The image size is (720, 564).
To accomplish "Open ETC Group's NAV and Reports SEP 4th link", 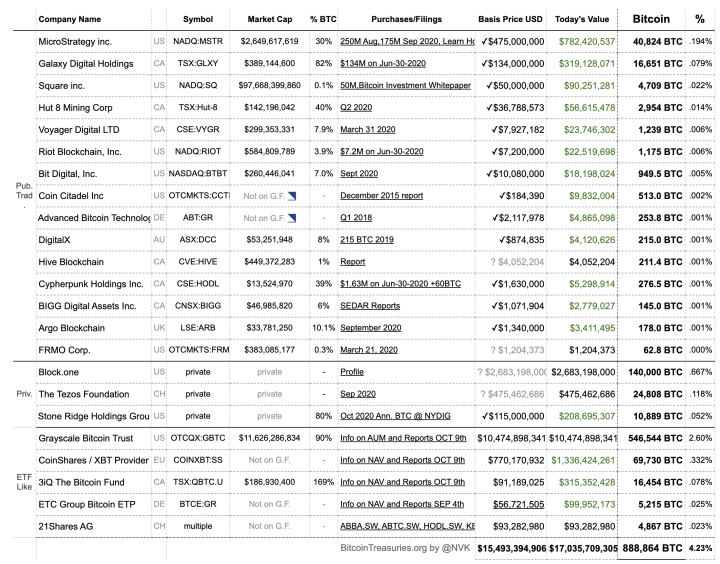I will click(x=402, y=504).
